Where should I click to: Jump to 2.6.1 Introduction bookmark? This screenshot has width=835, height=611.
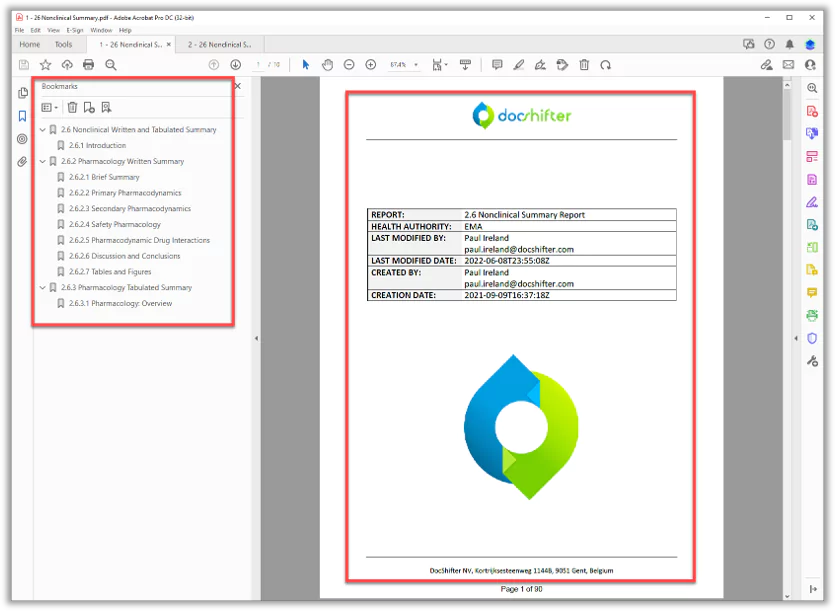tap(97, 145)
